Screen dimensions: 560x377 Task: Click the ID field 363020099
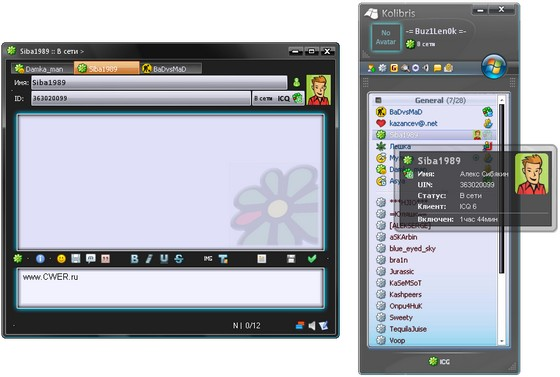141,98
